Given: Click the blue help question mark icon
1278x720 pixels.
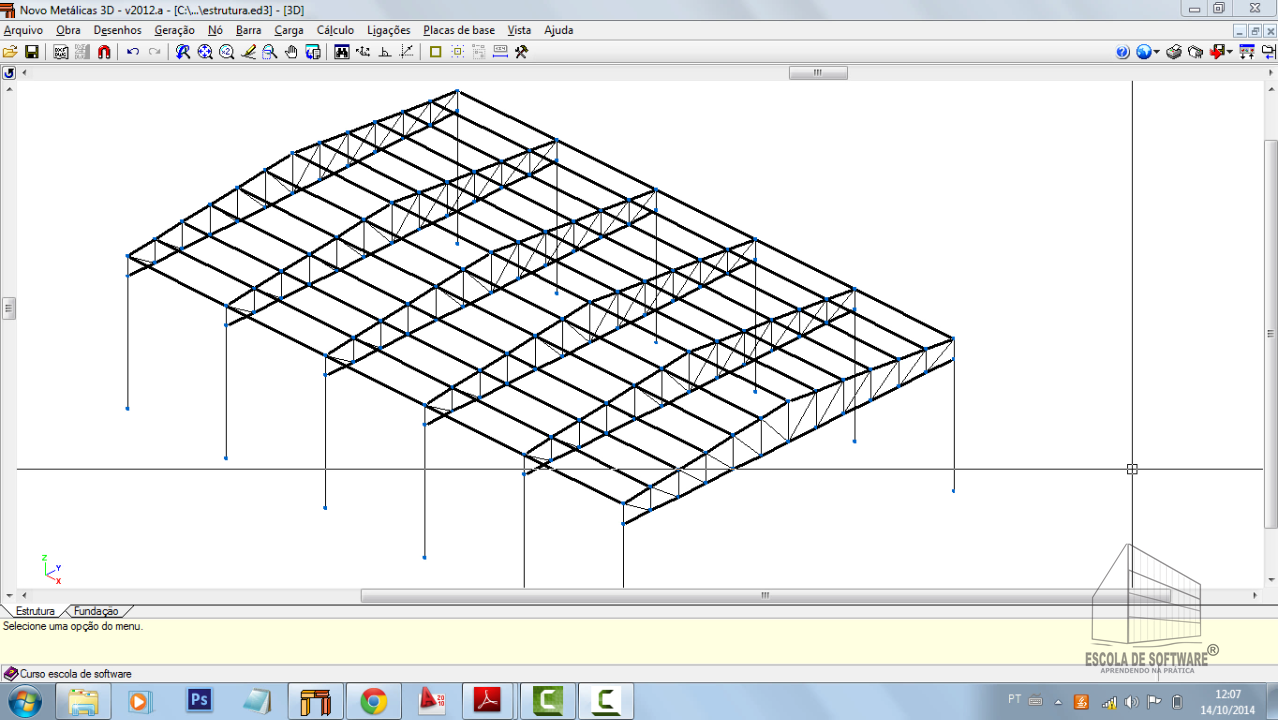Looking at the screenshot, I should coord(1123,52).
